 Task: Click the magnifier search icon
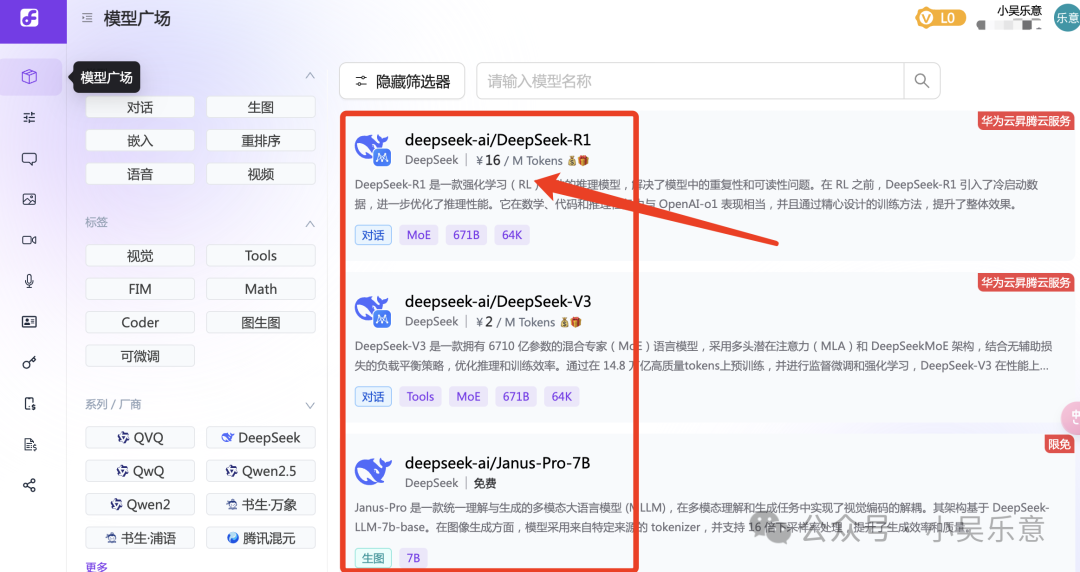click(922, 81)
